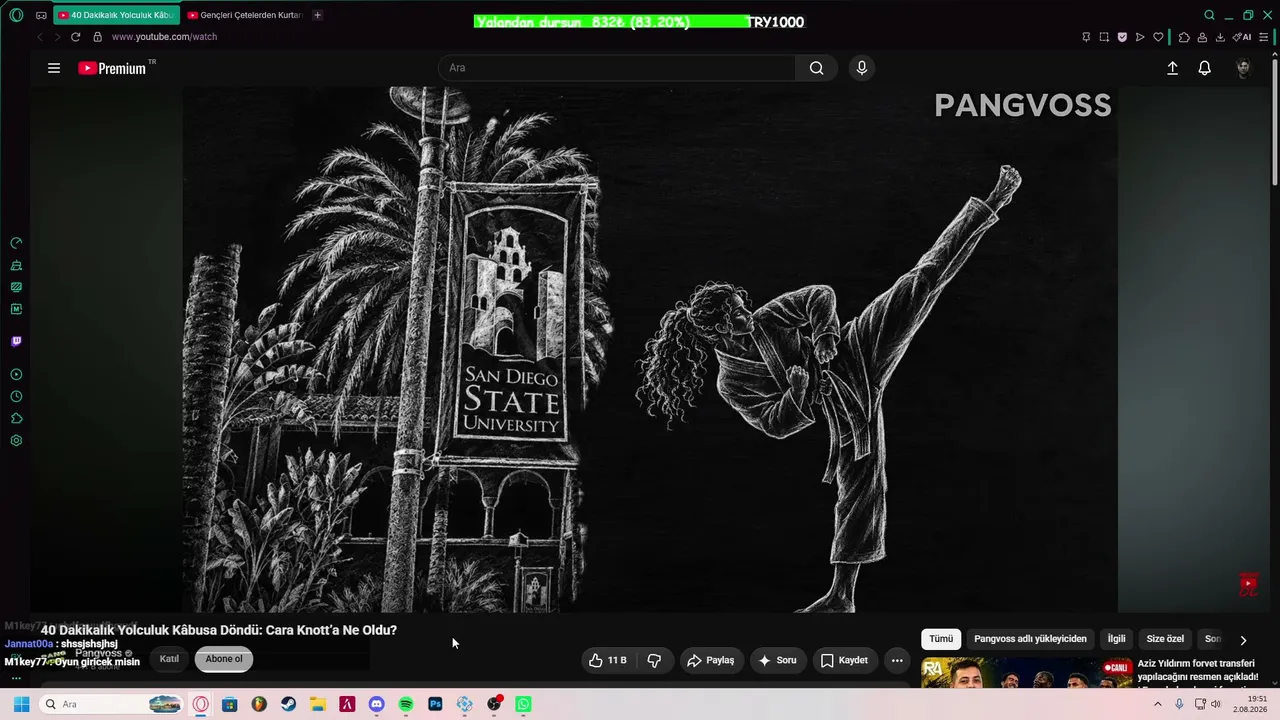Open more video actions (three dots)
The image size is (1280, 720).
pos(897,660)
